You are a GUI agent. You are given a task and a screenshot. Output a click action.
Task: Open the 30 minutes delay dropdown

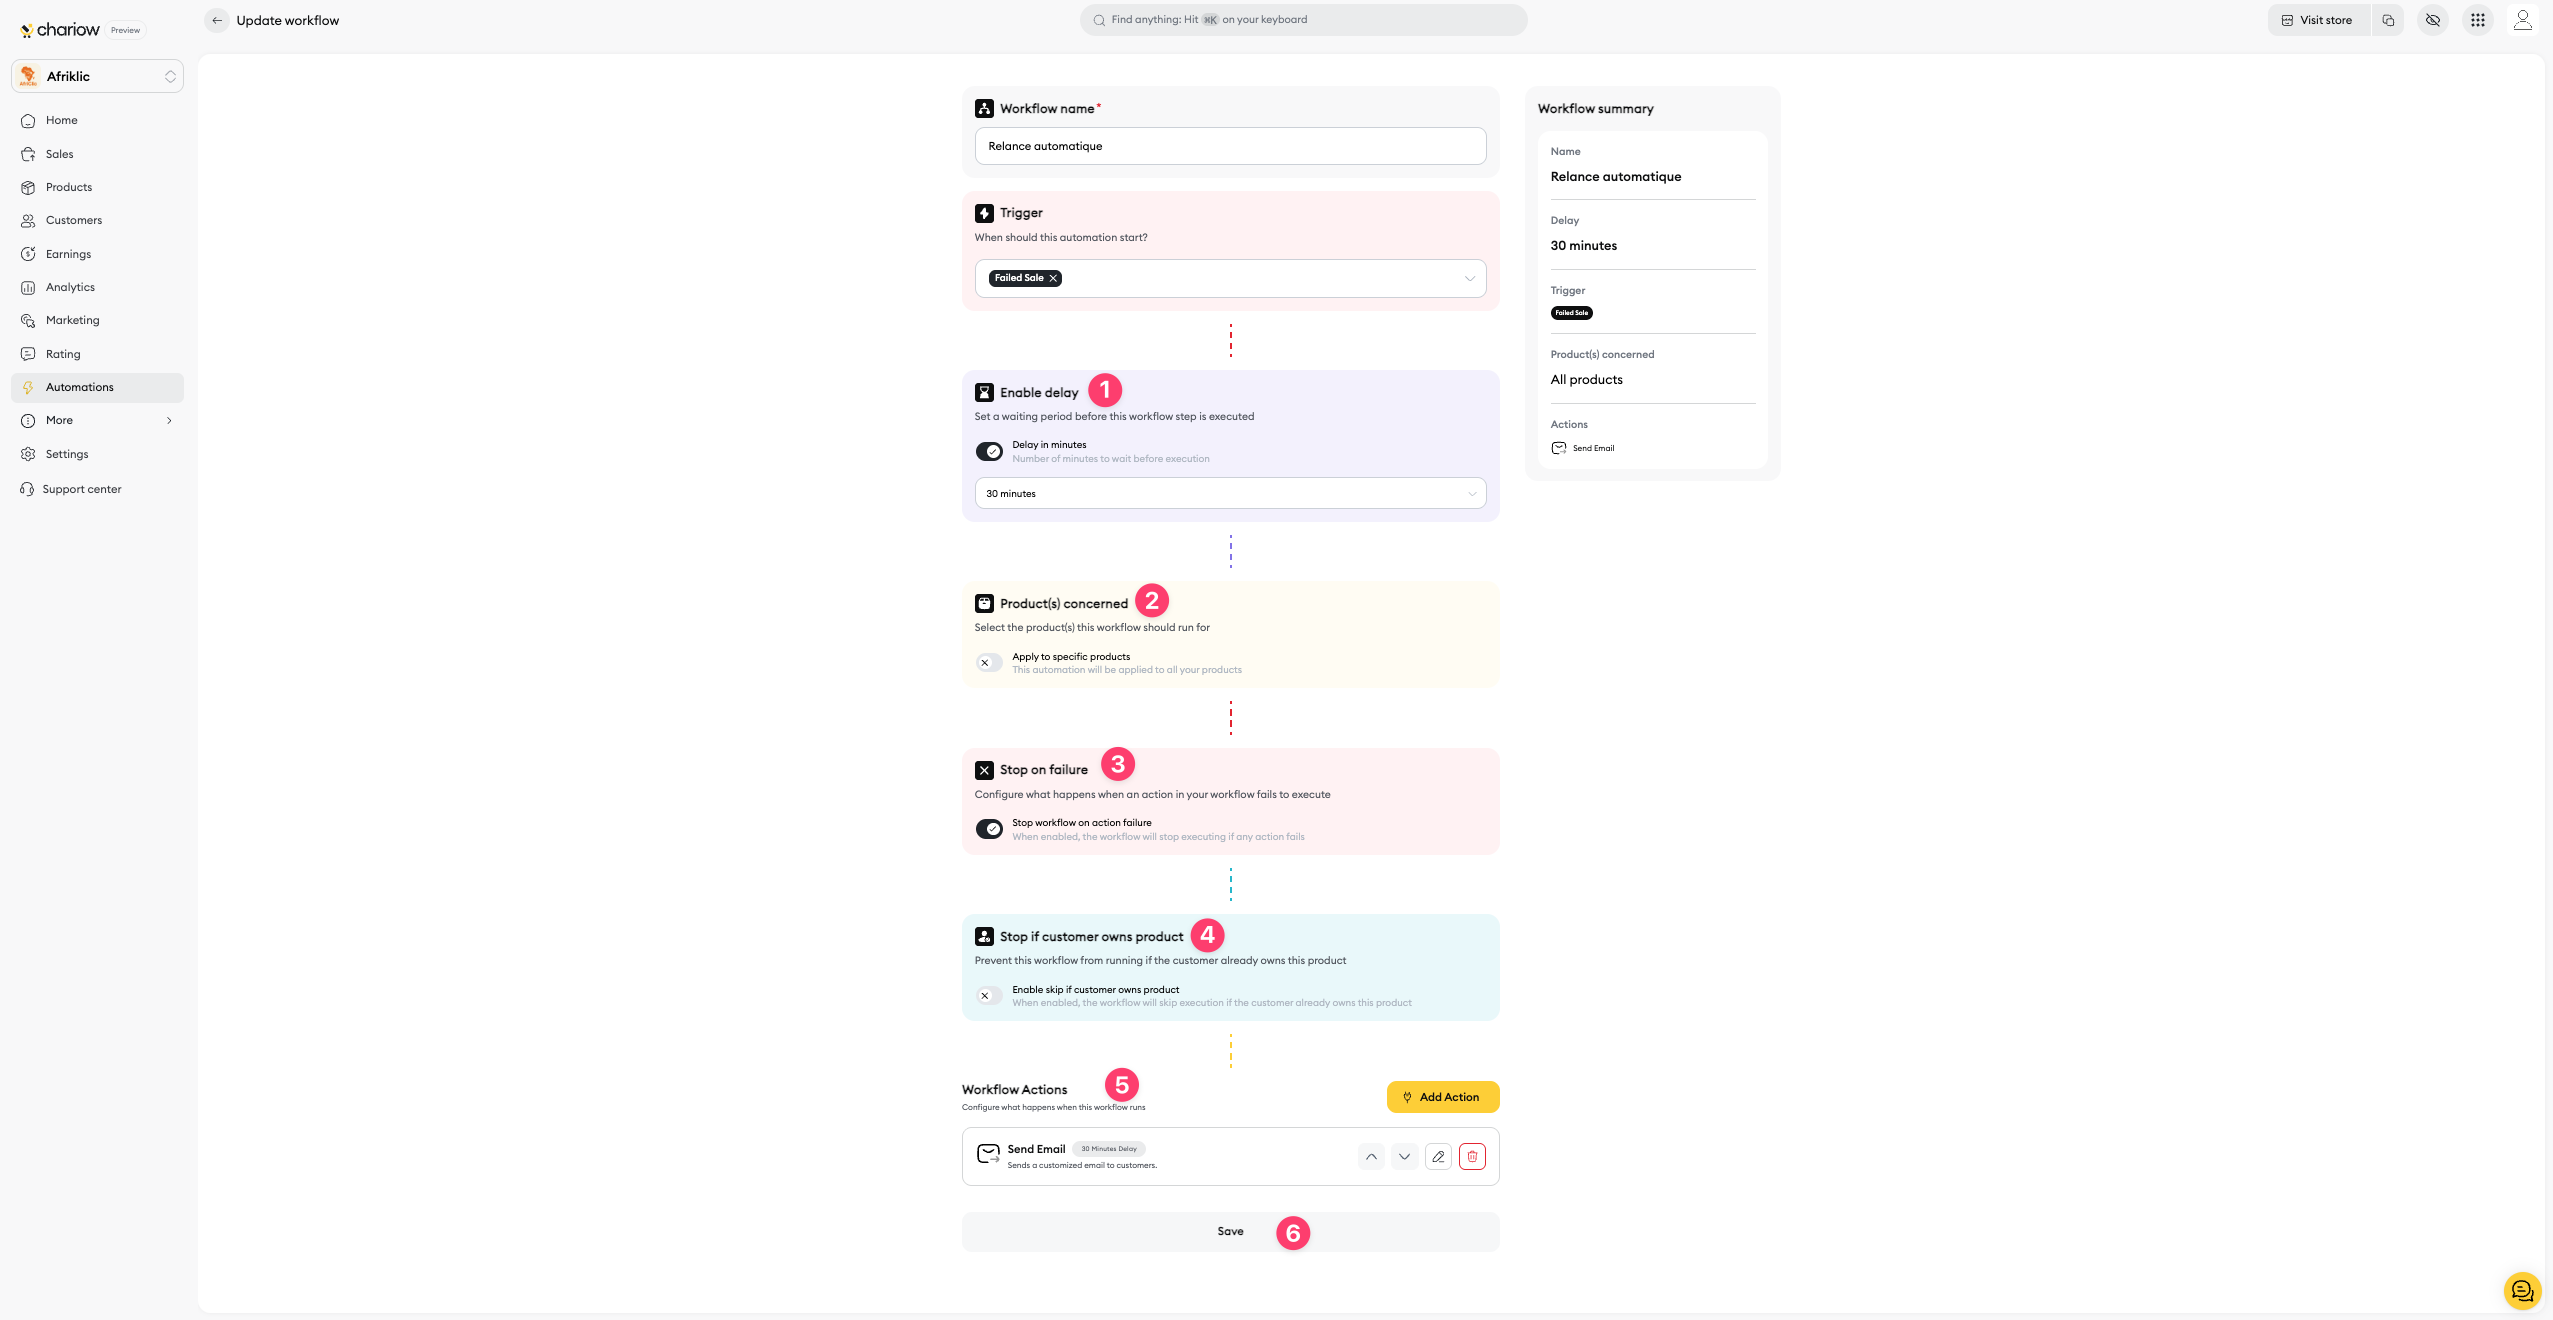pos(1230,494)
